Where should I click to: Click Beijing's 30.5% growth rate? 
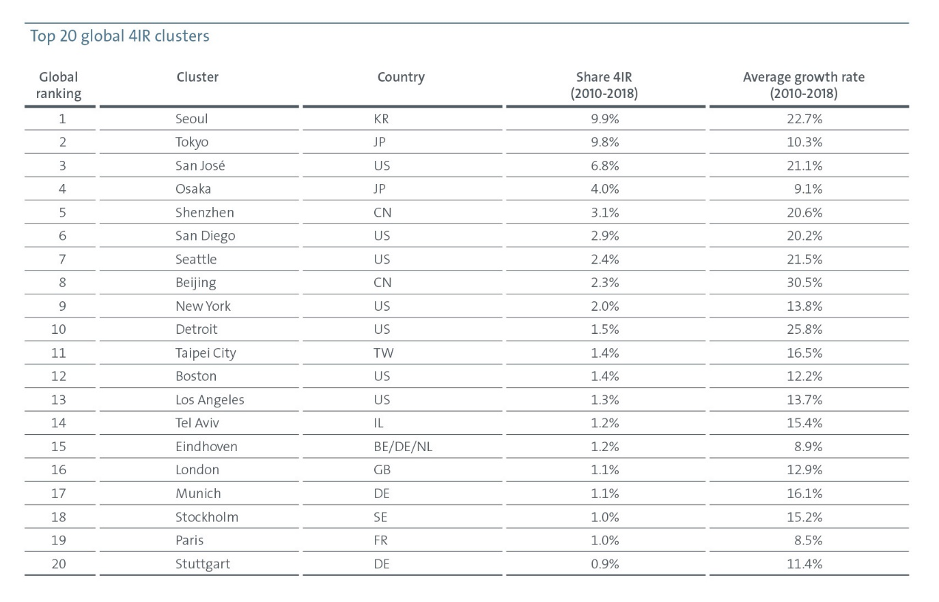click(805, 283)
